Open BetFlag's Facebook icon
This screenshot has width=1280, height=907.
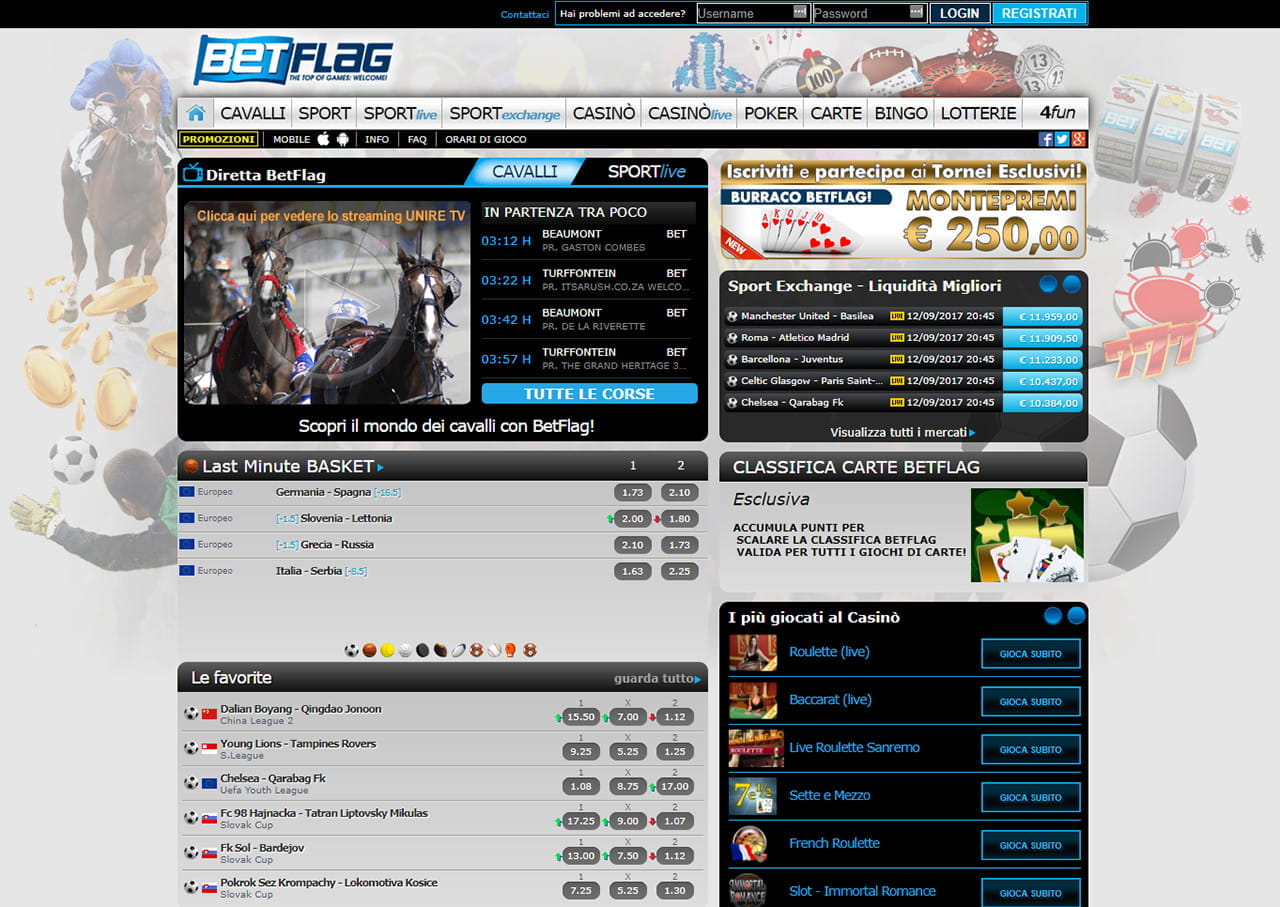coord(1046,139)
